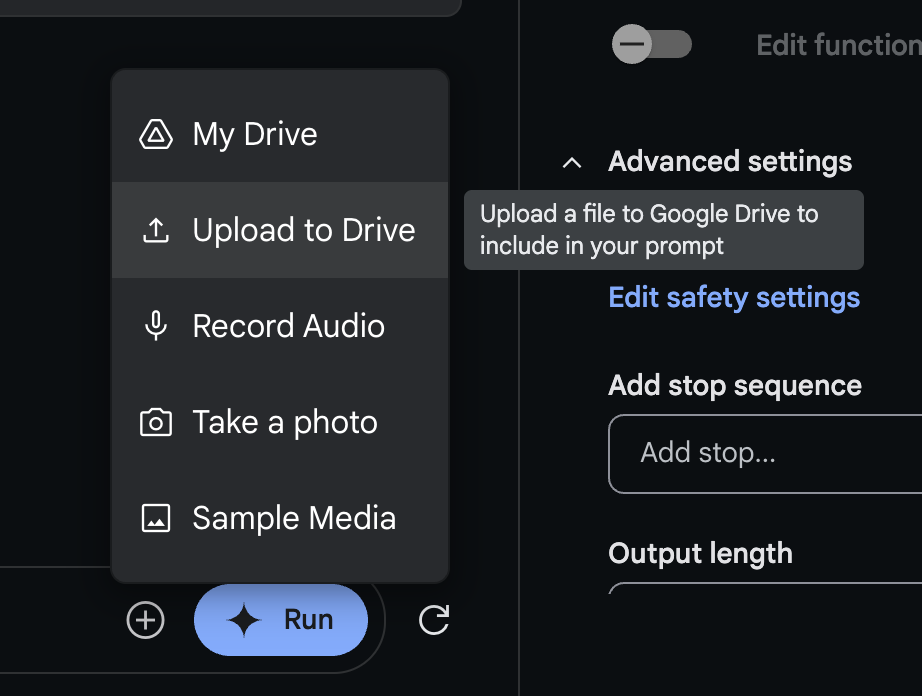Toggle the Edit function switch
This screenshot has width=922, height=696.
(652, 44)
